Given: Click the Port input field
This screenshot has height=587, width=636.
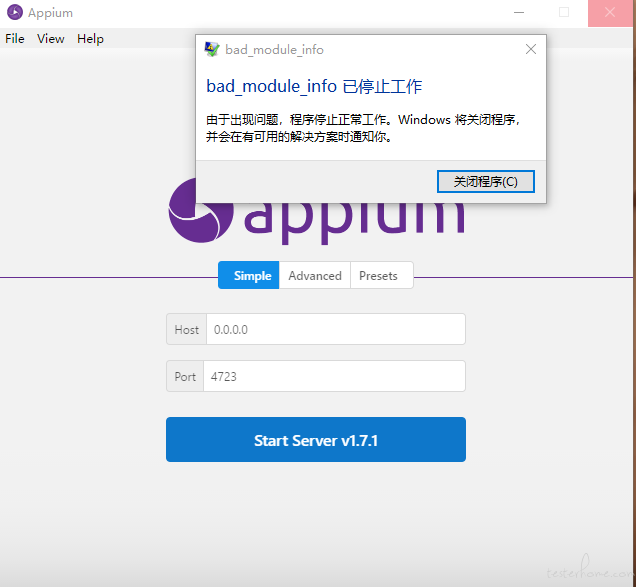Looking at the screenshot, I should pos(334,376).
